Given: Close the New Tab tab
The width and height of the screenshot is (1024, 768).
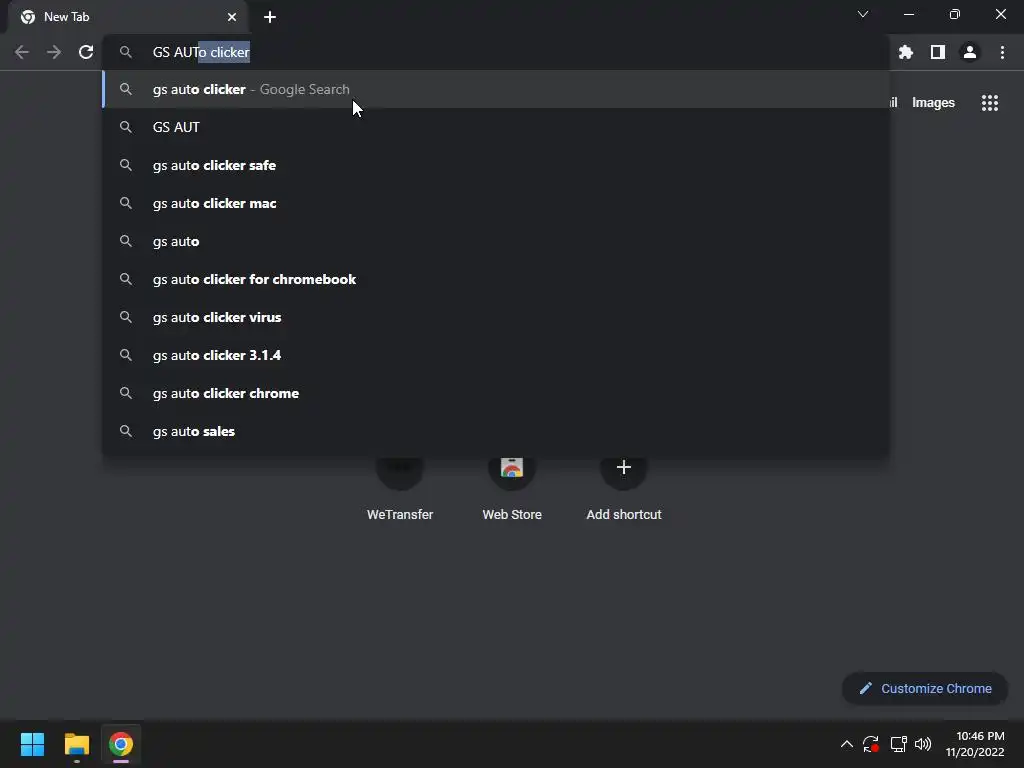Looking at the screenshot, I should (x=232, y=17).
